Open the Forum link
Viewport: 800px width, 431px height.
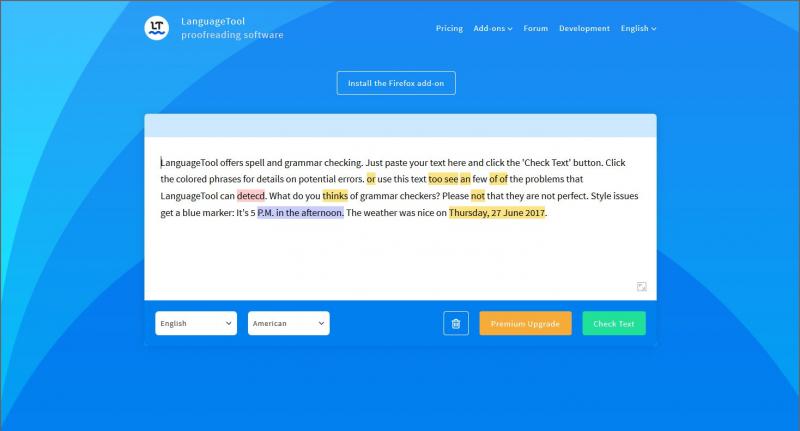click(x=535, y=29)
